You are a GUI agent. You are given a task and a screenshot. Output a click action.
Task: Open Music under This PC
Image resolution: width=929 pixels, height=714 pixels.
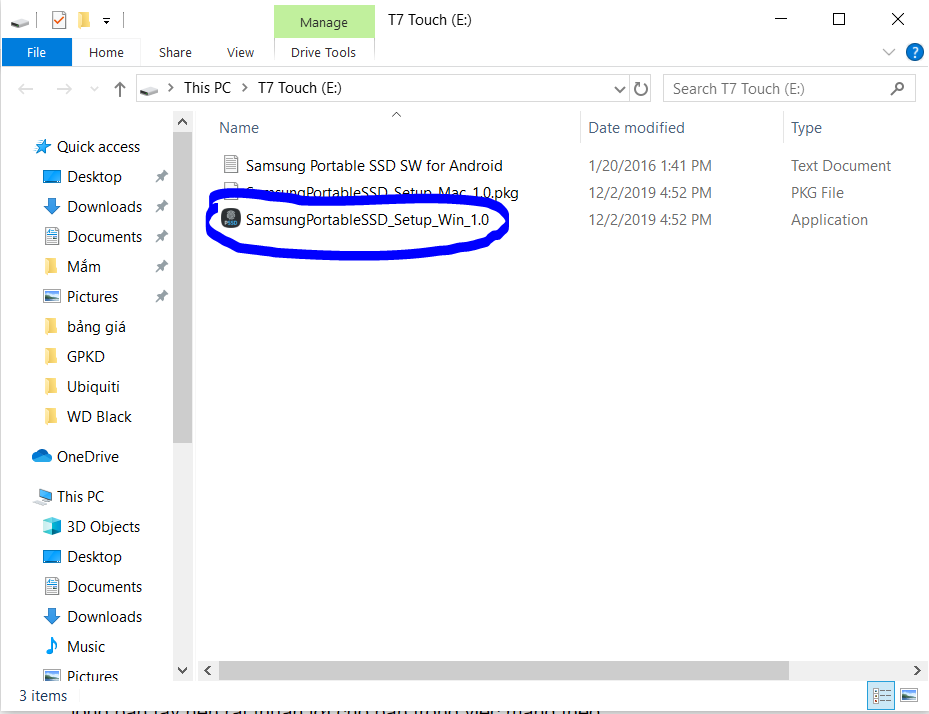[86, 646]
